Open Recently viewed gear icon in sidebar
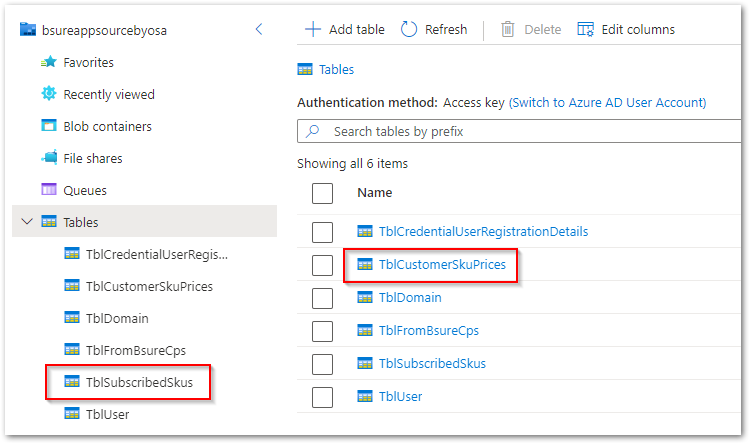This screenshot has height=444, width=750. point(49,94)
